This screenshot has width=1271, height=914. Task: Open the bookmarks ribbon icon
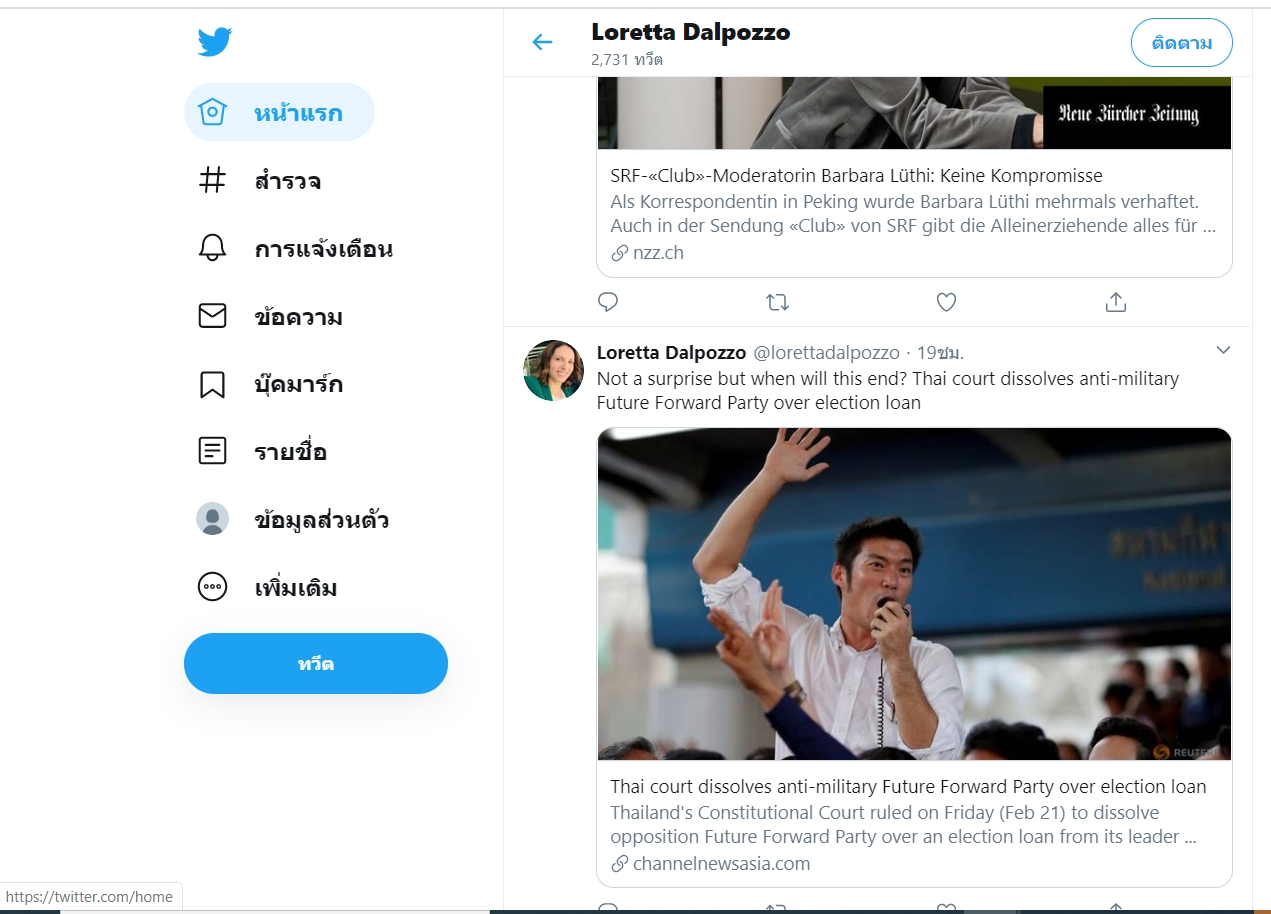pyautogui.click(x=212, y=384)
